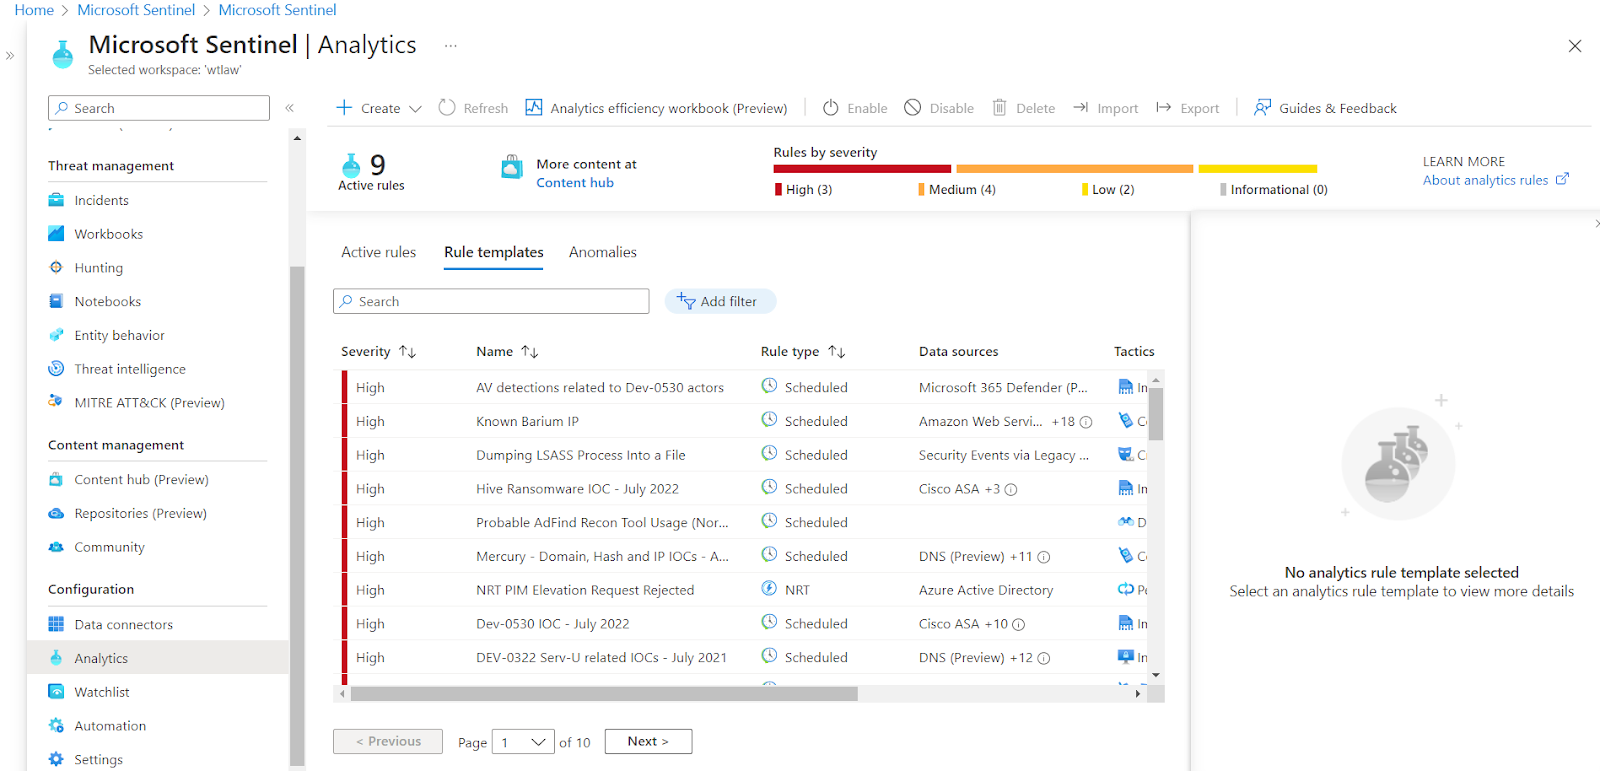Select 'NRT PIM Elevation Request Rejected' template

coord(585,590)
